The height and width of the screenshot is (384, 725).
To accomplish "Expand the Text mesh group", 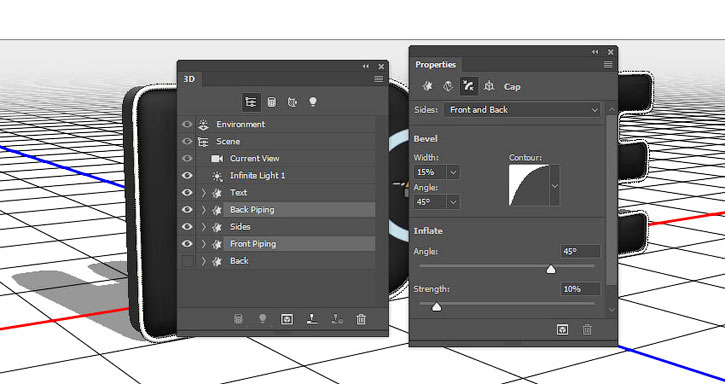I will [x=203, y=192].
